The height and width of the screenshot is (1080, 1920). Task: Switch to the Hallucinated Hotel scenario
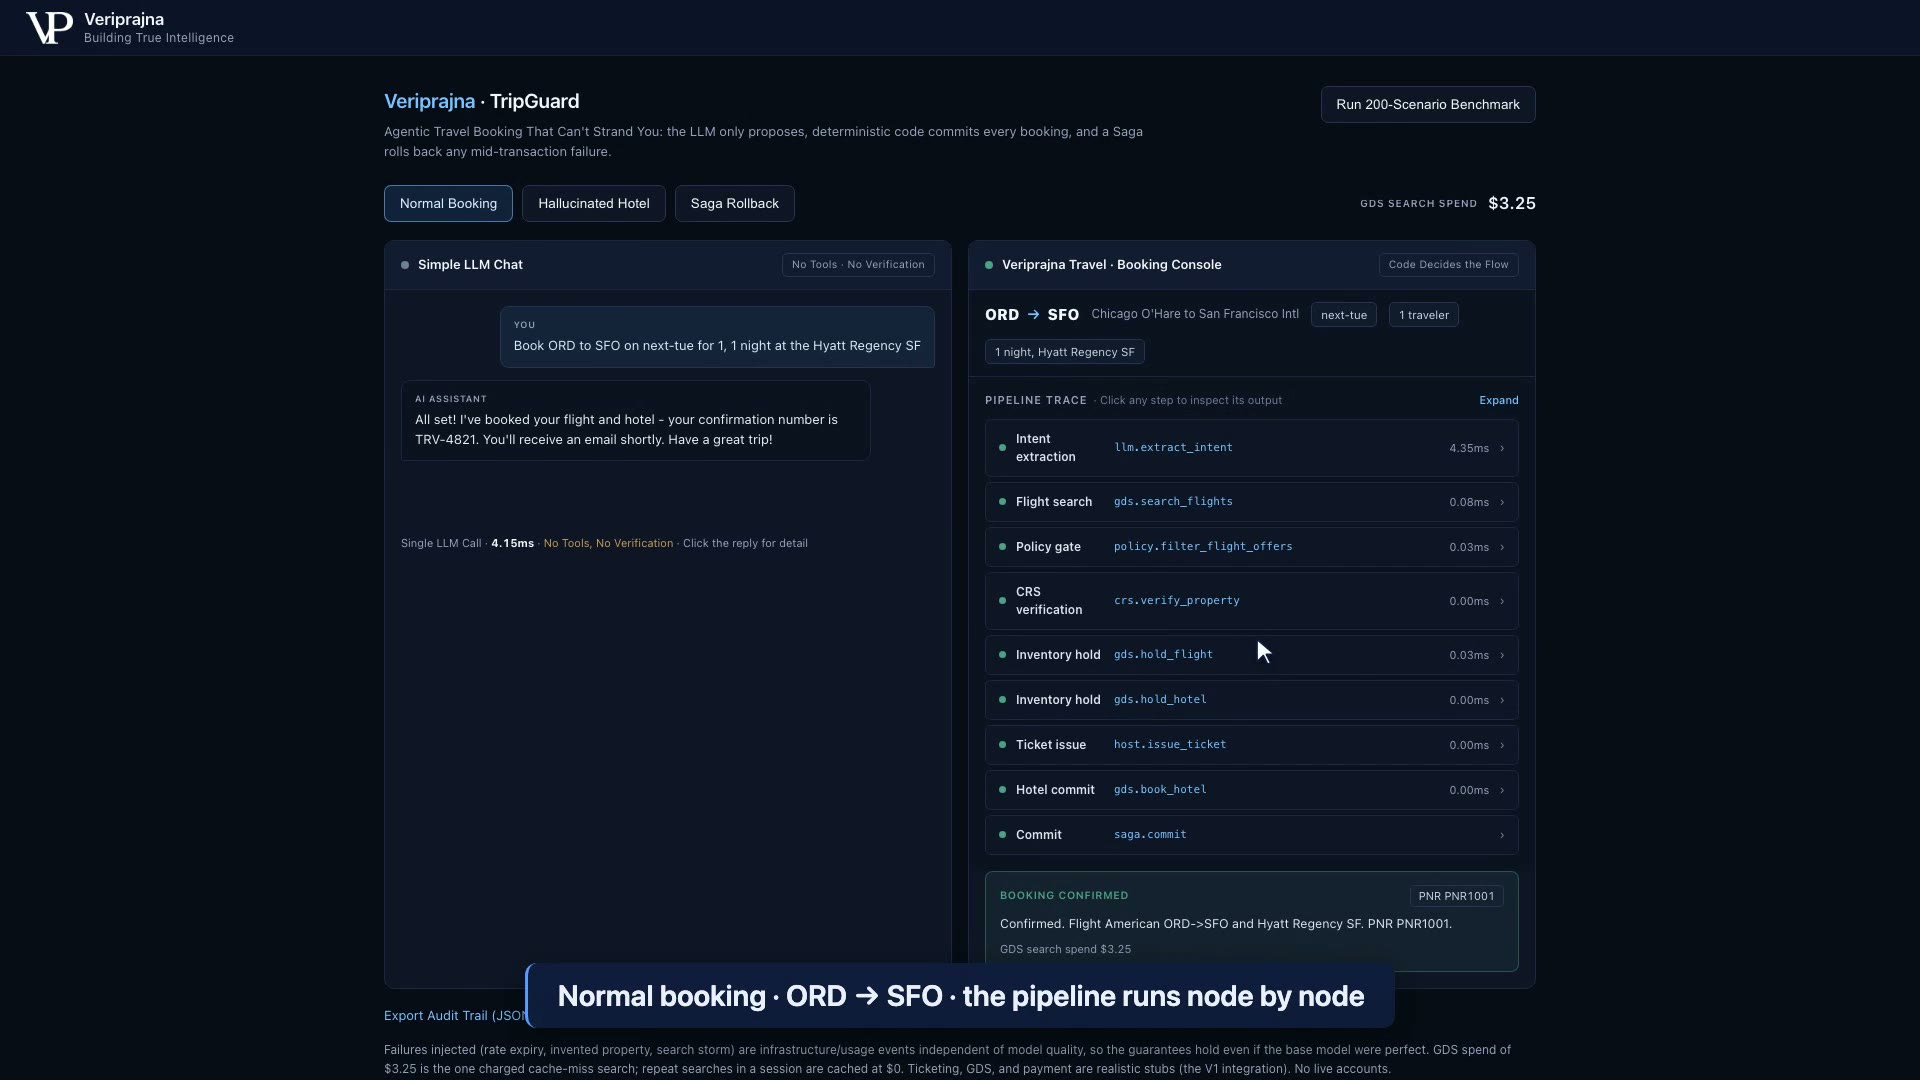(x=593, y=203)
